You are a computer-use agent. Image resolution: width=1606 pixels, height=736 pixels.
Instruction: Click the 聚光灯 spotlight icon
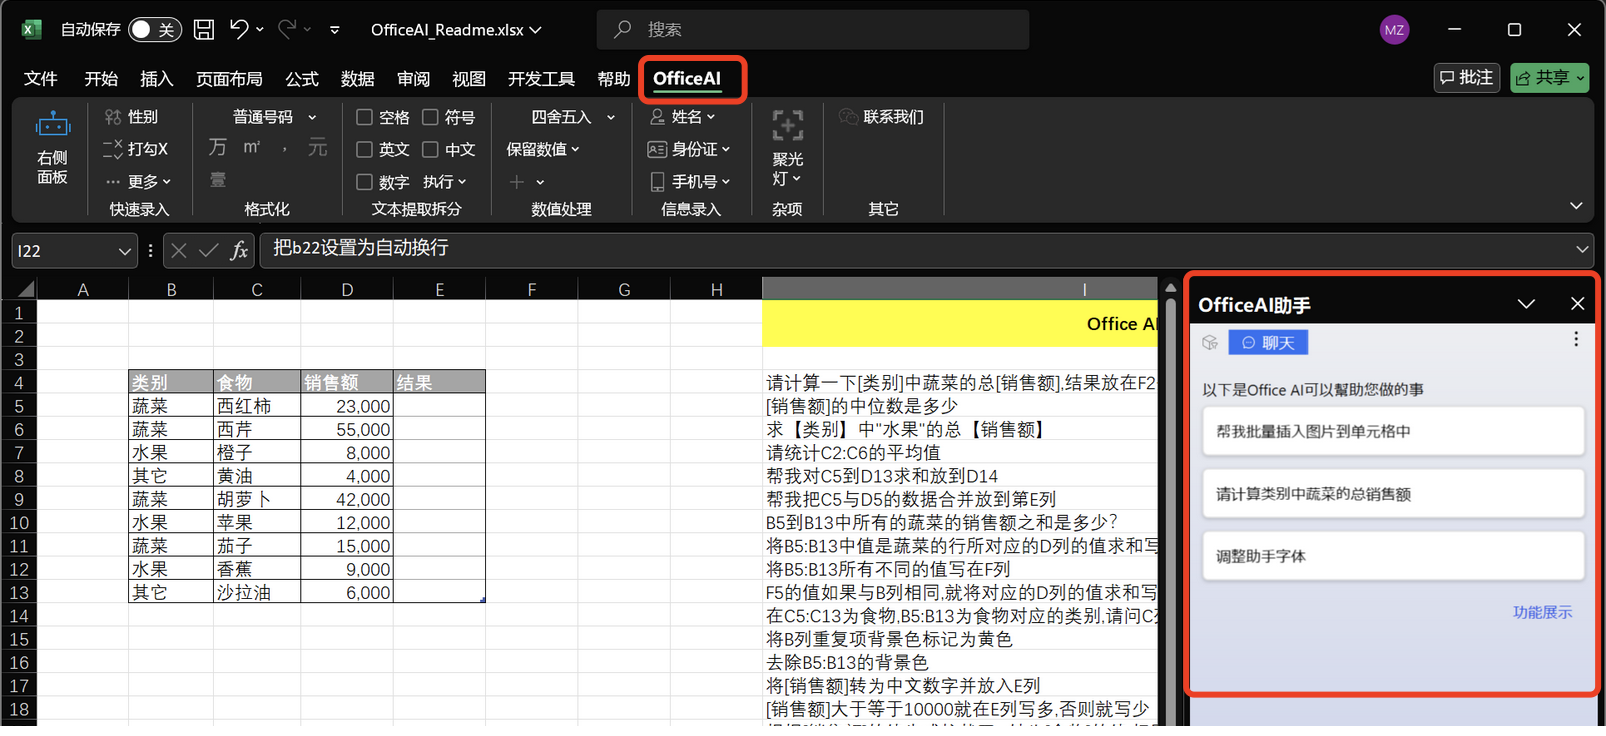[787, 126]
